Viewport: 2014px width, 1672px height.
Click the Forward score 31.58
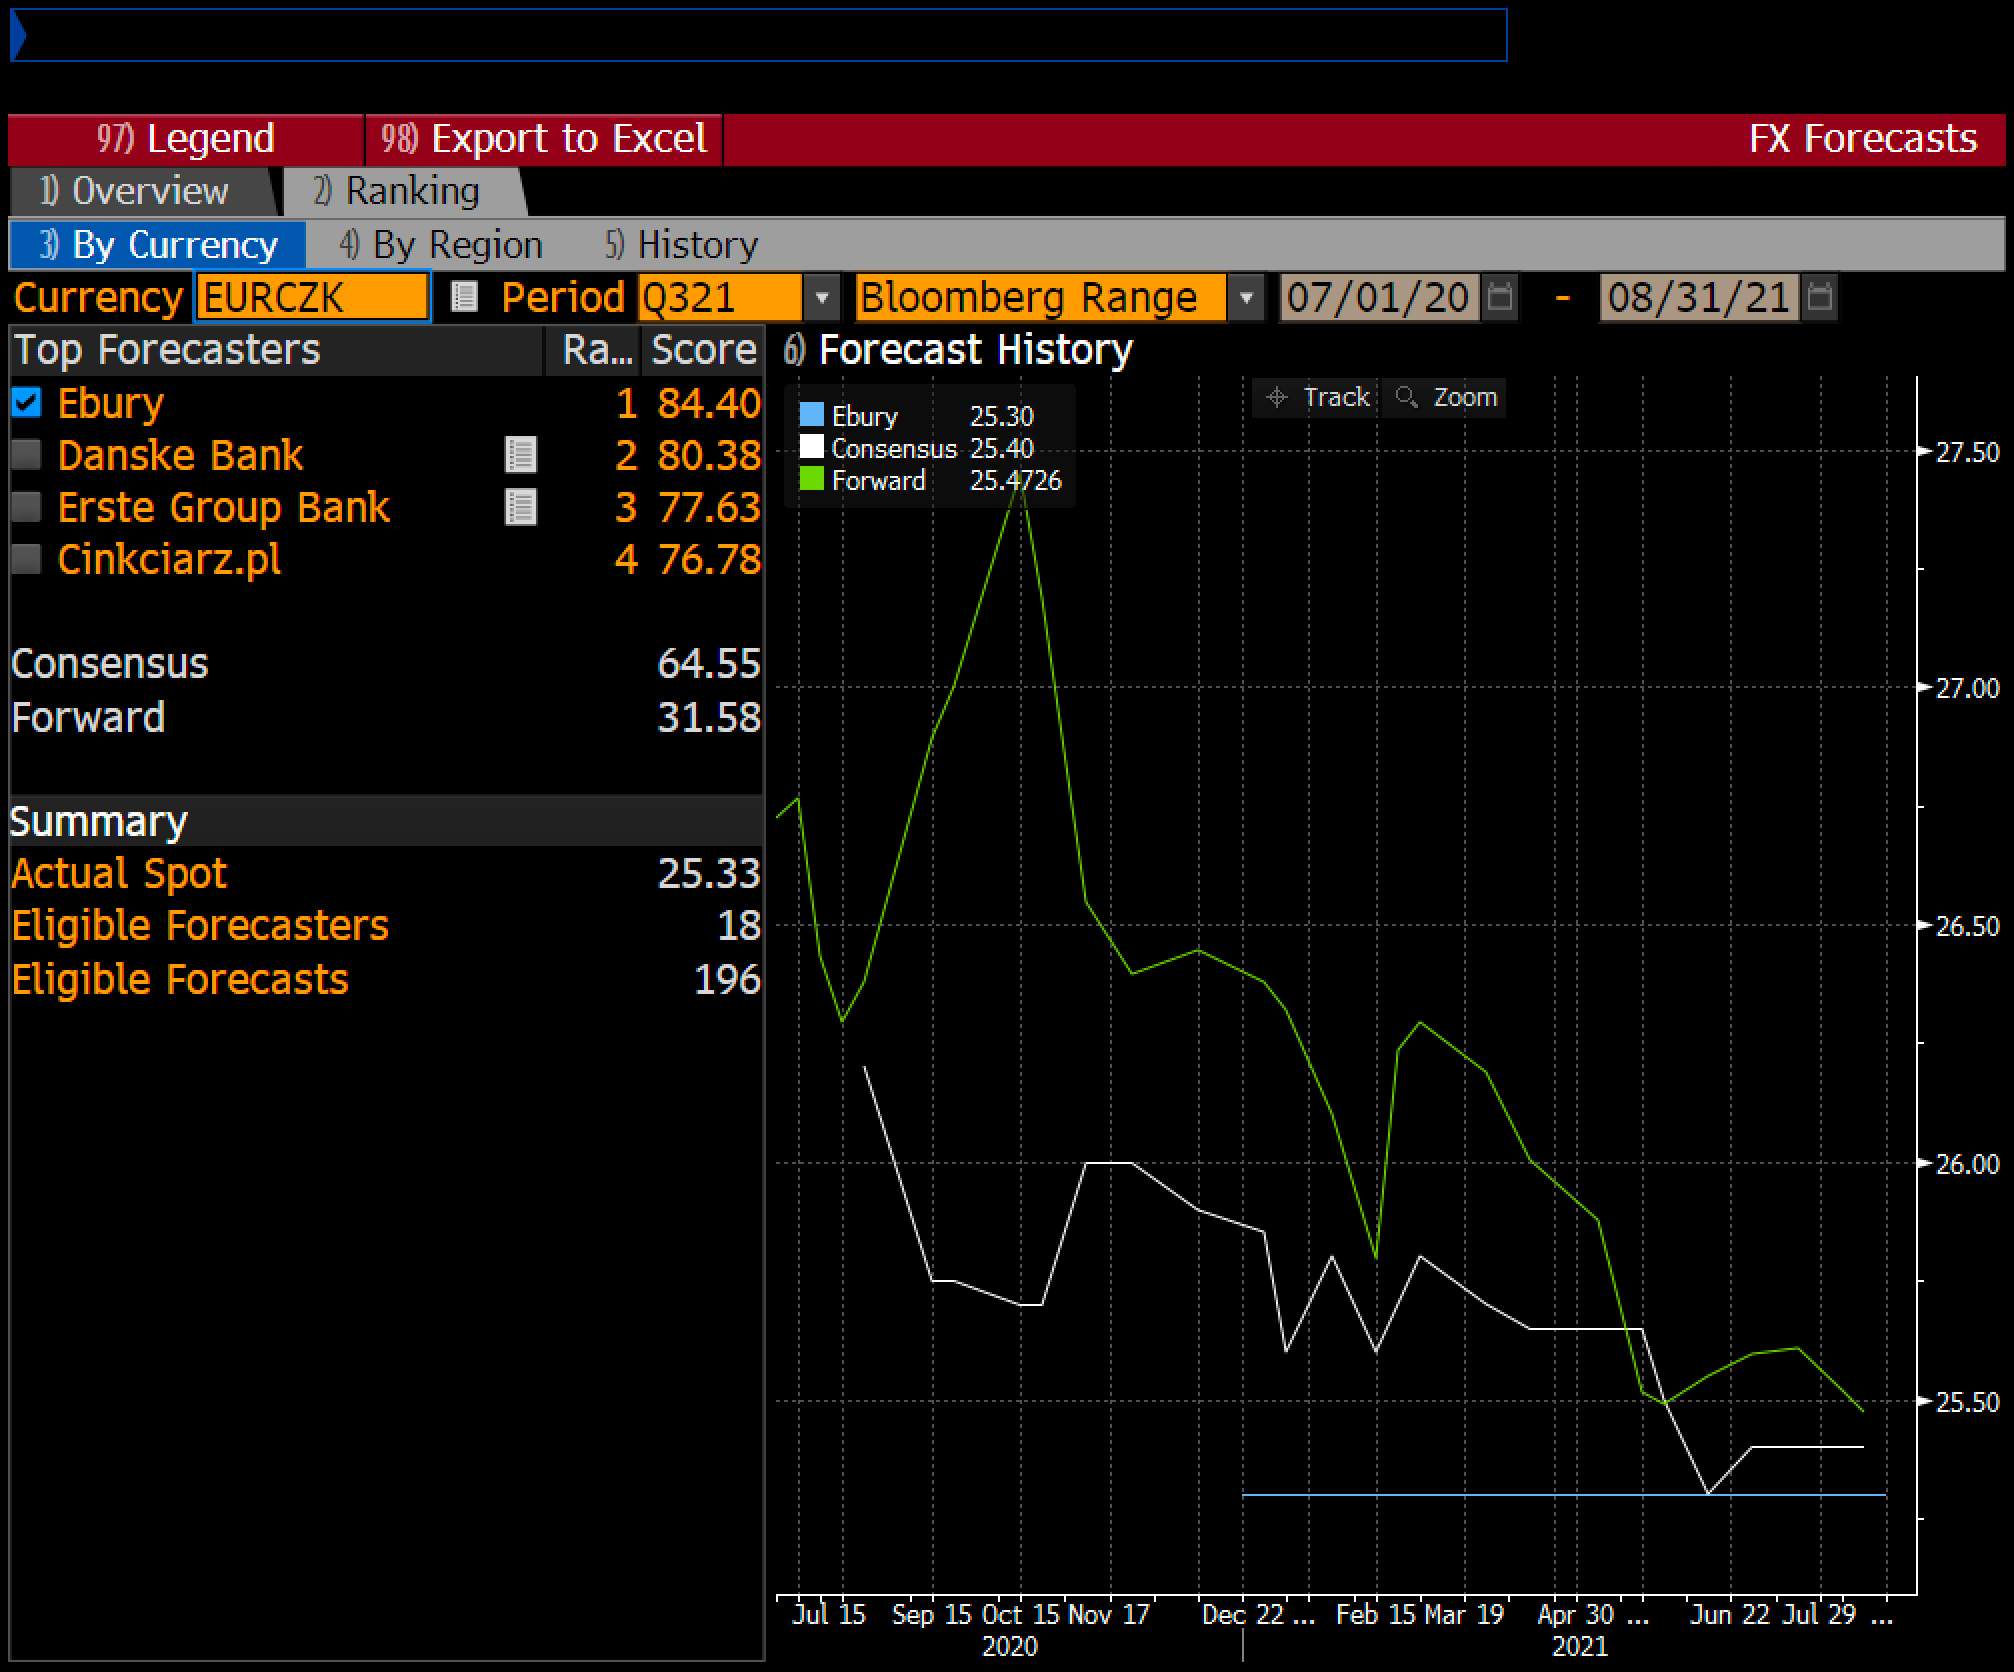pyautogui.click(x=709, y=718)
